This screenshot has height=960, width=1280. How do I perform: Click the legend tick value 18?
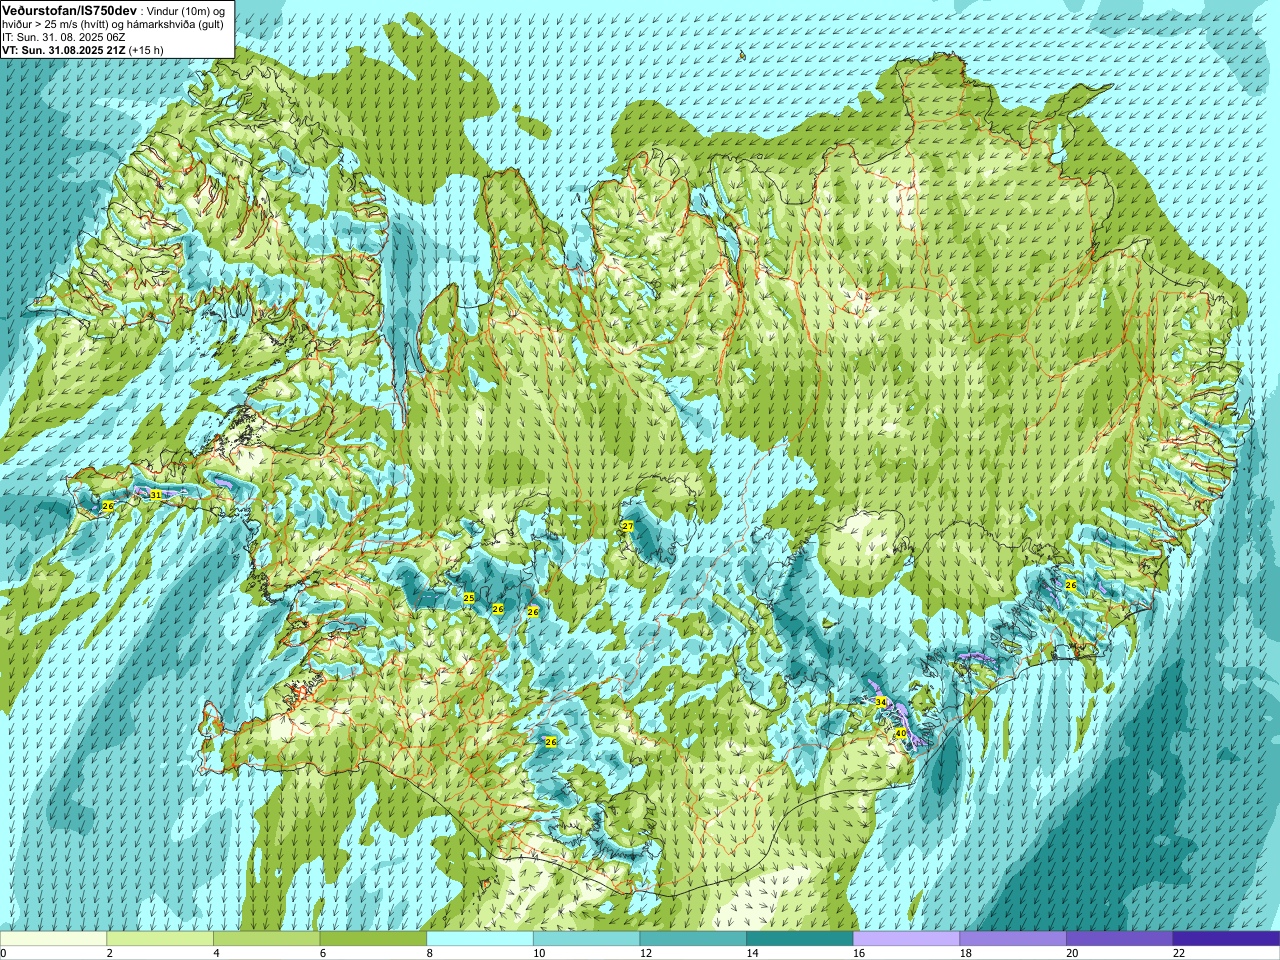pyautogui.click(x=966, y=953)
